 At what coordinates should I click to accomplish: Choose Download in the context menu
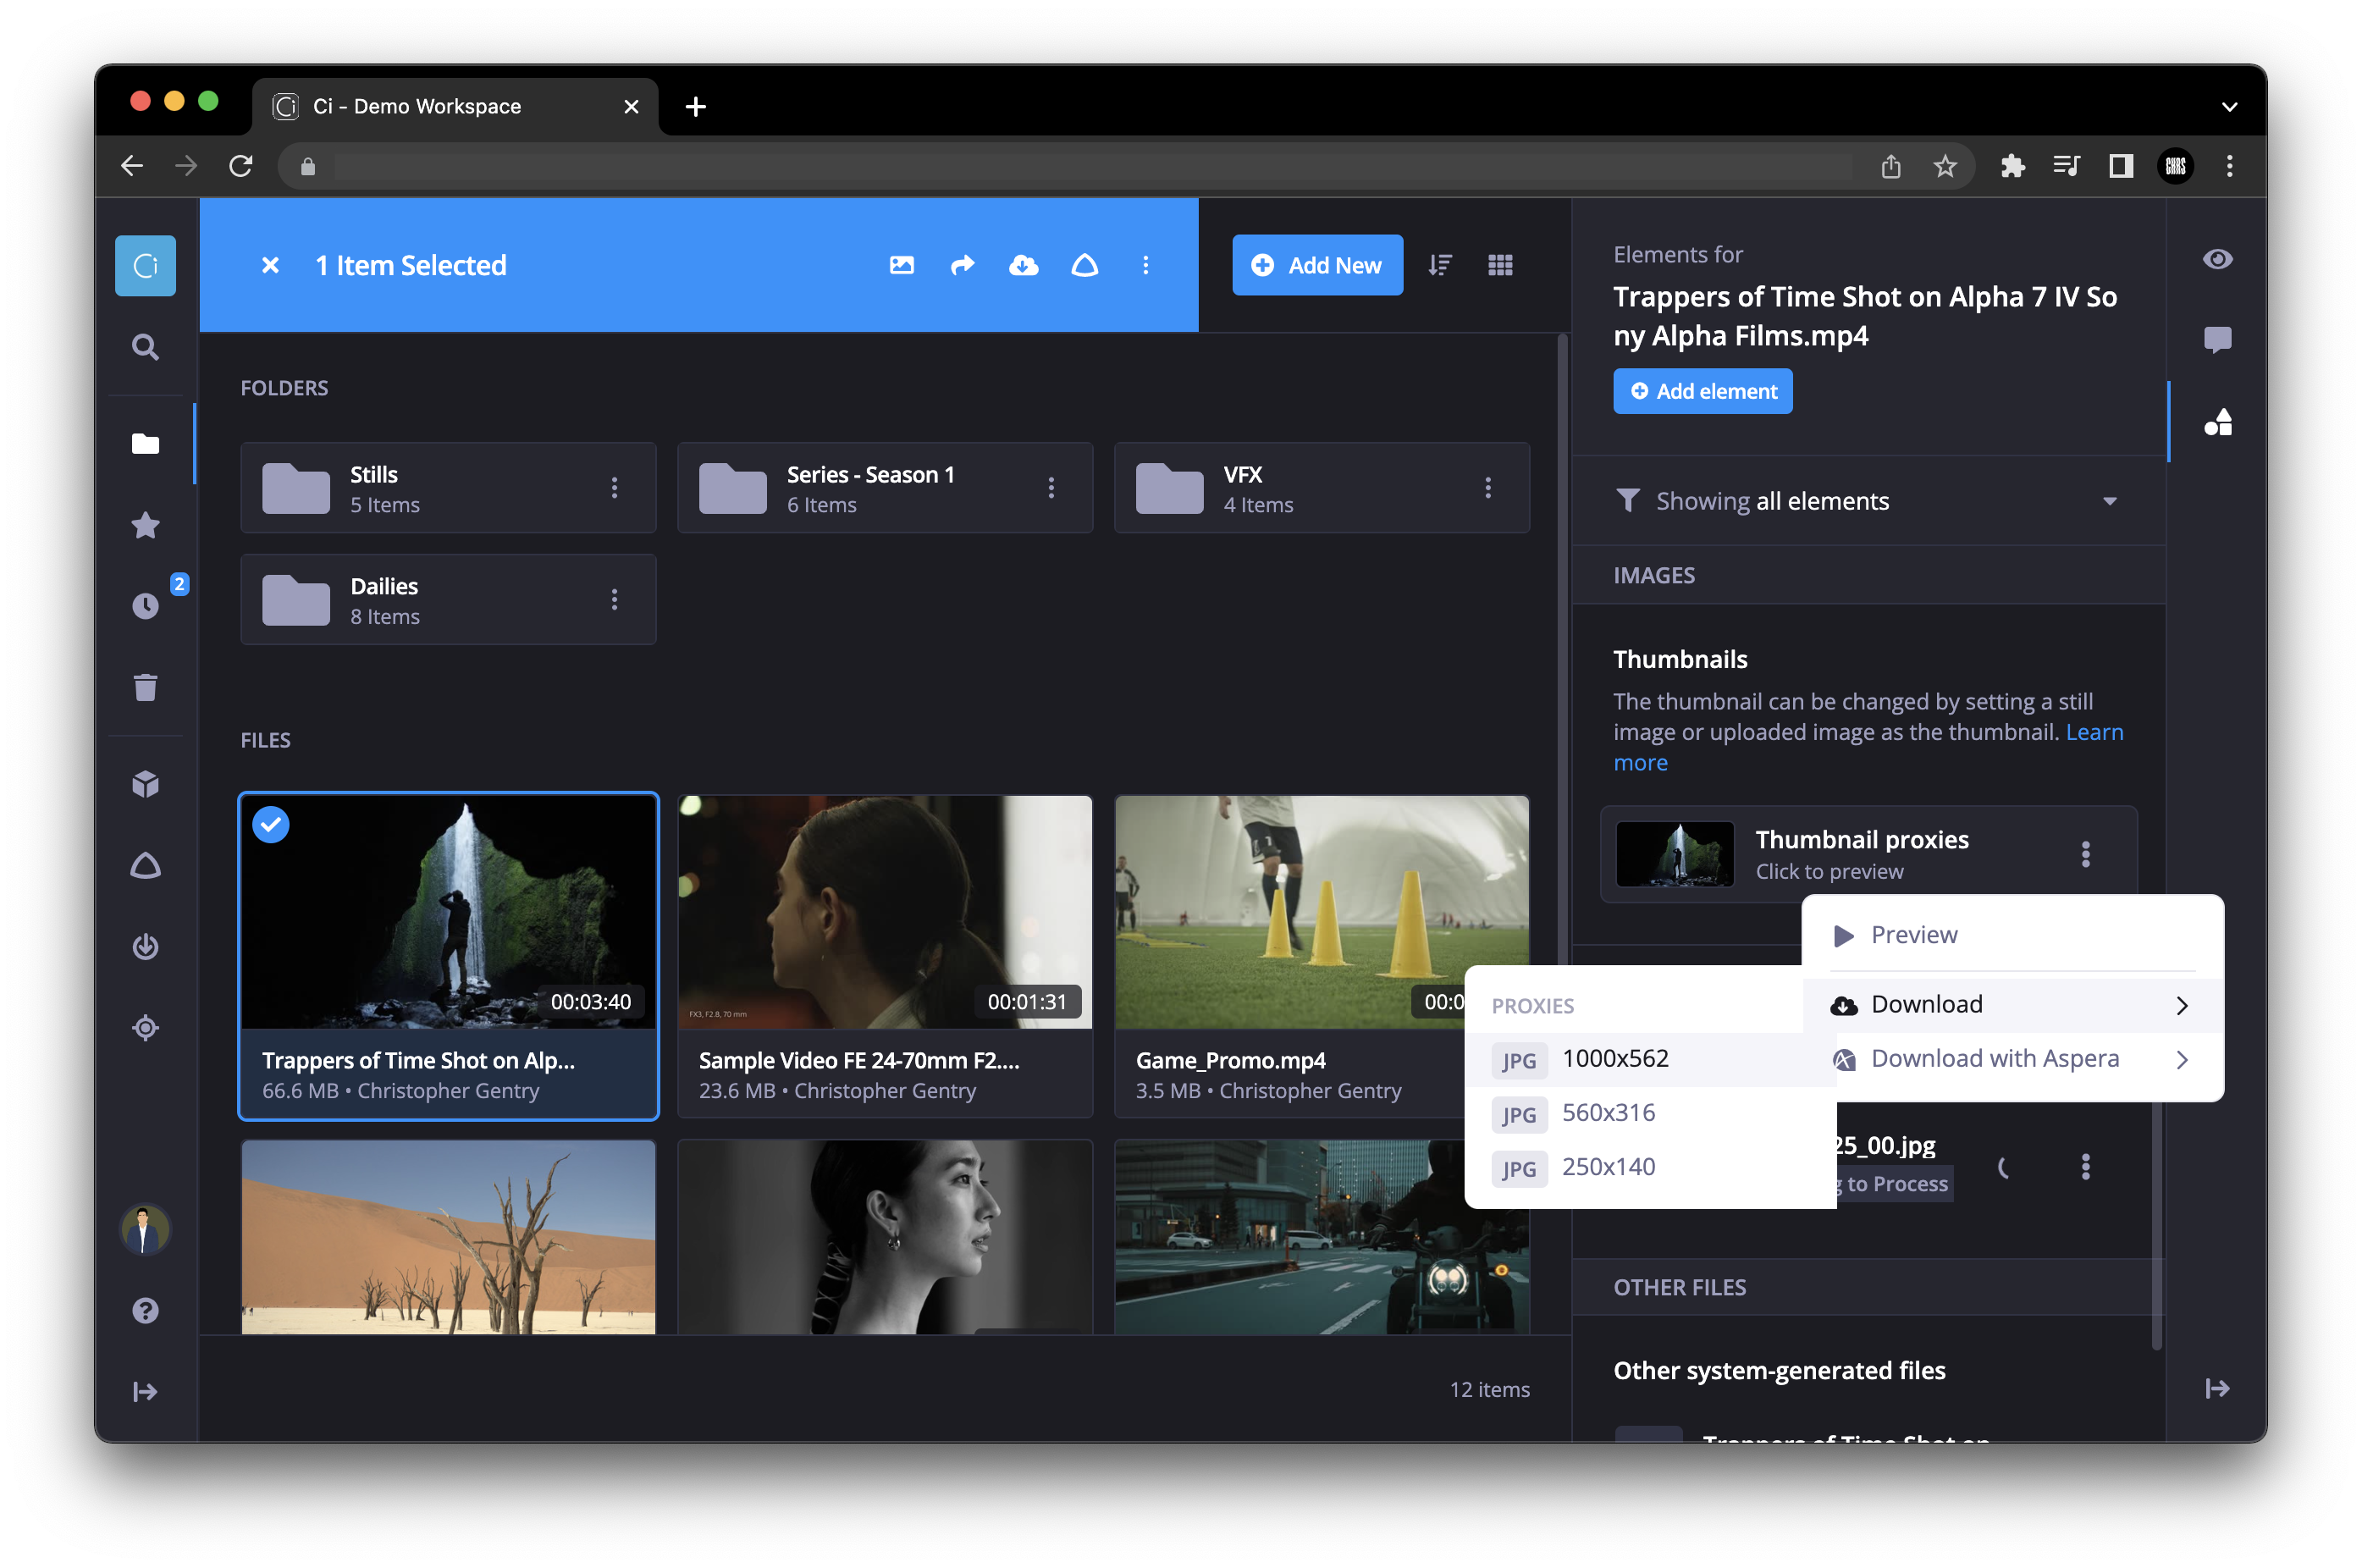pyautogui.click(x=2012, y=1004)
